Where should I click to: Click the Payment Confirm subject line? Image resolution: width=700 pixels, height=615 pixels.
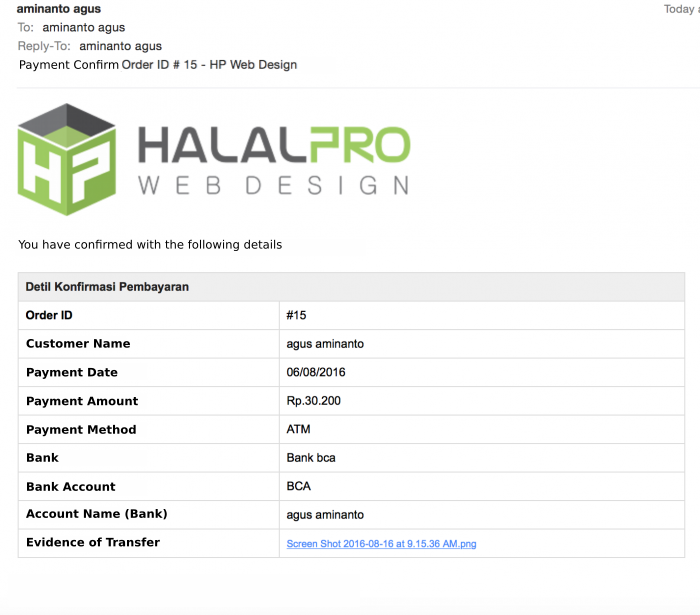158,65
